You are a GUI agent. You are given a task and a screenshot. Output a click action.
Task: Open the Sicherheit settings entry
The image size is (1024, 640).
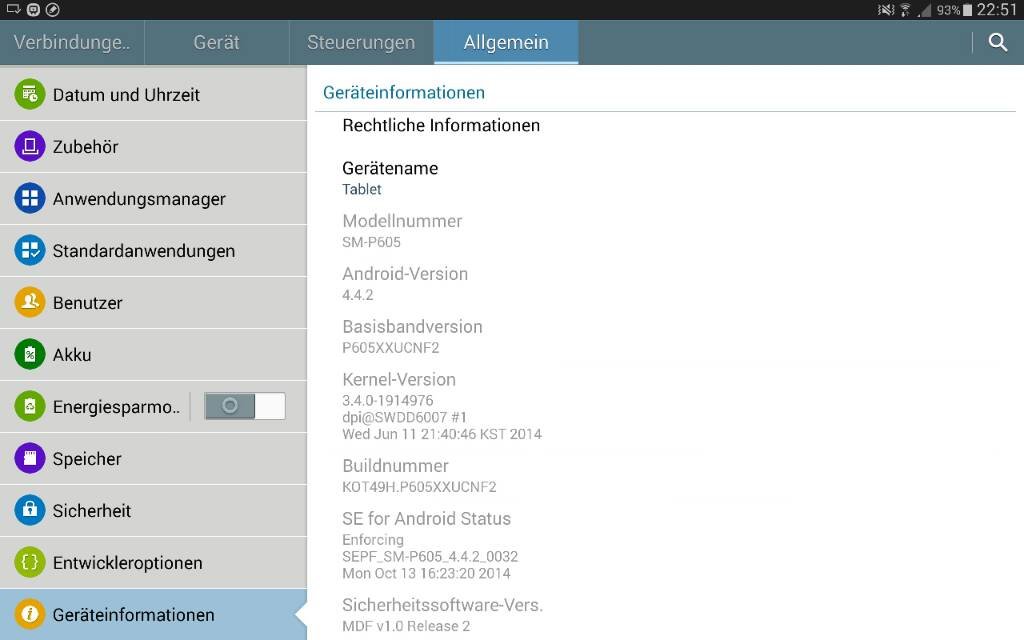pos(153,510)
